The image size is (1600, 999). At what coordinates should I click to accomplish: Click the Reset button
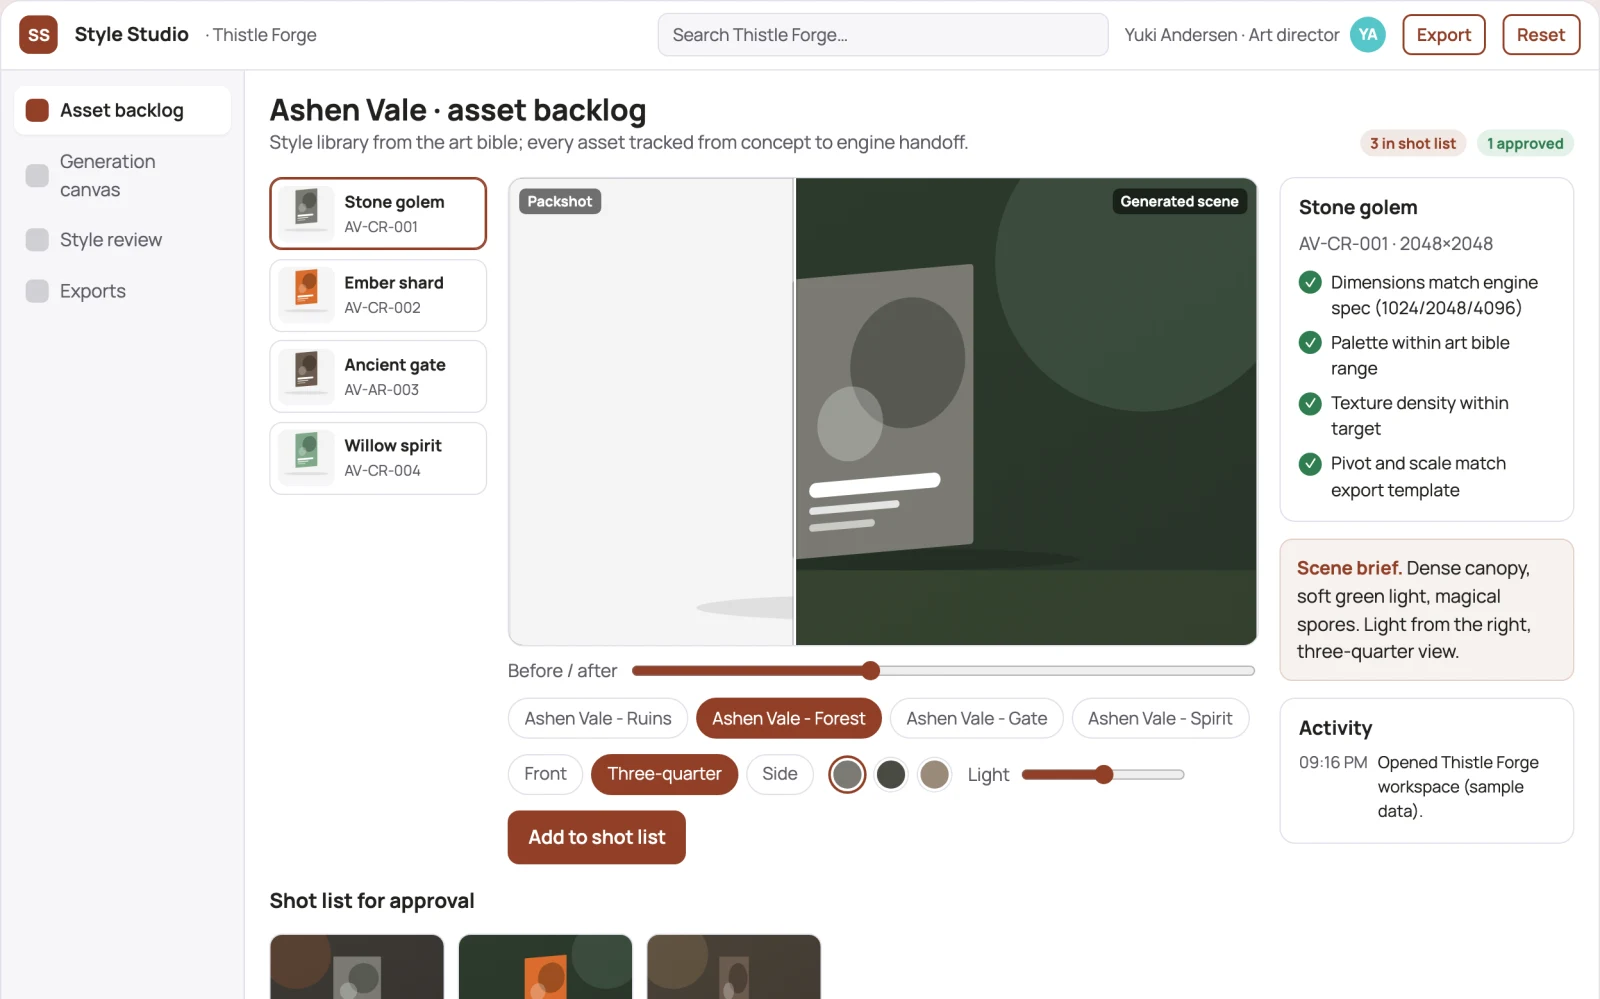[1540, 35]
